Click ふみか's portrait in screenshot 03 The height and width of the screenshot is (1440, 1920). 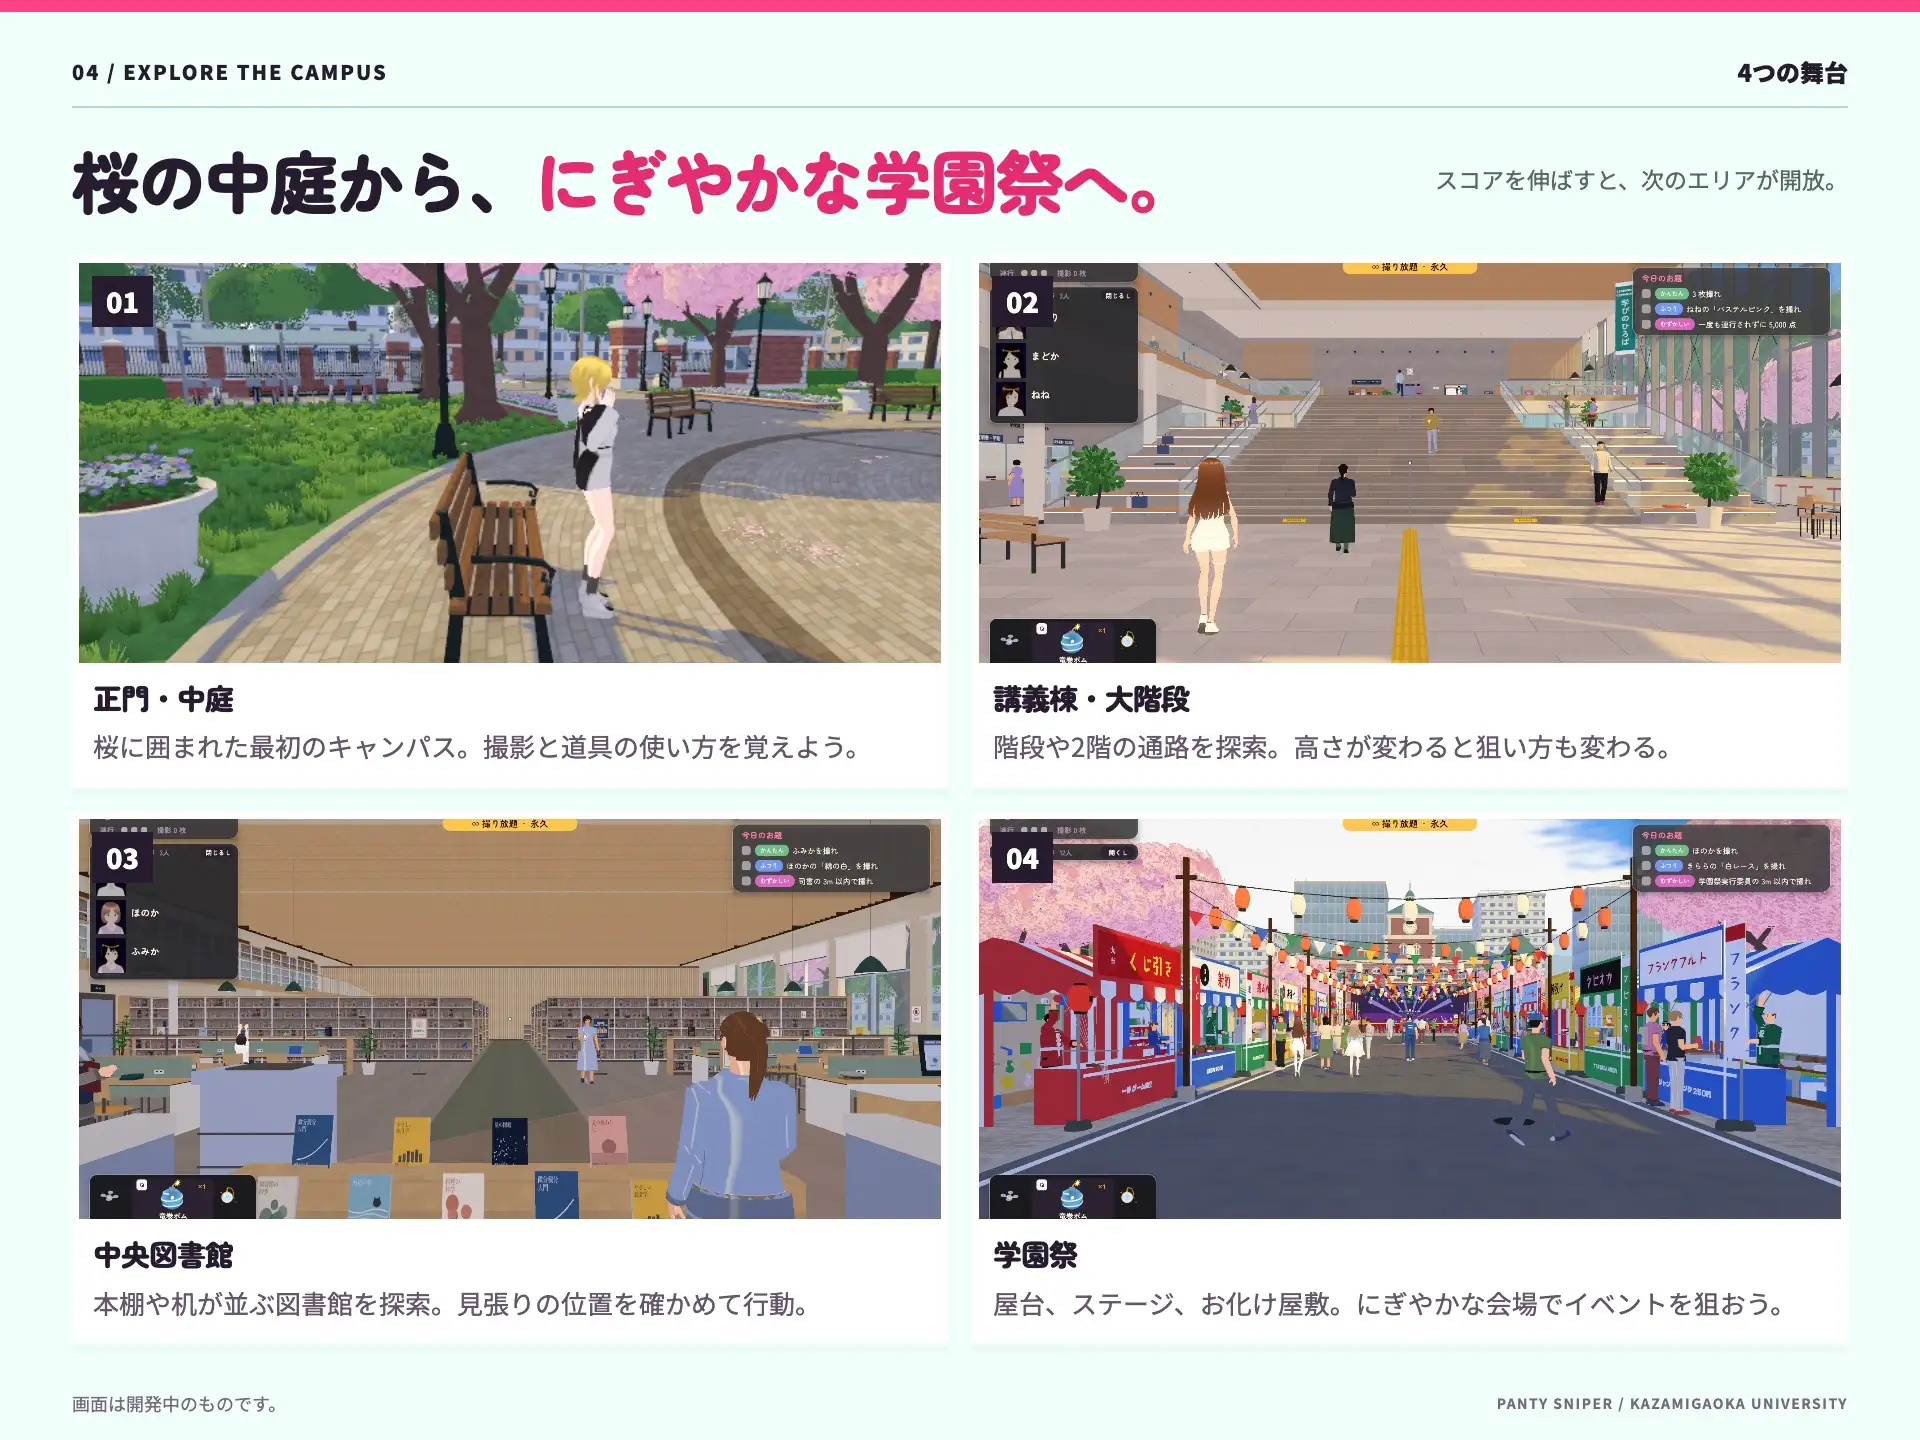[x=111, y=956]
